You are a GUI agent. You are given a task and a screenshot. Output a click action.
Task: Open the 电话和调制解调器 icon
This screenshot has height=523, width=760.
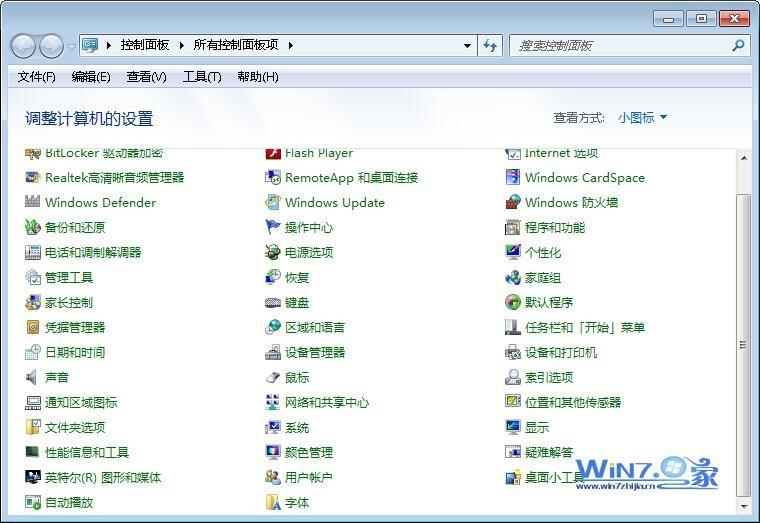coord(32,252)
